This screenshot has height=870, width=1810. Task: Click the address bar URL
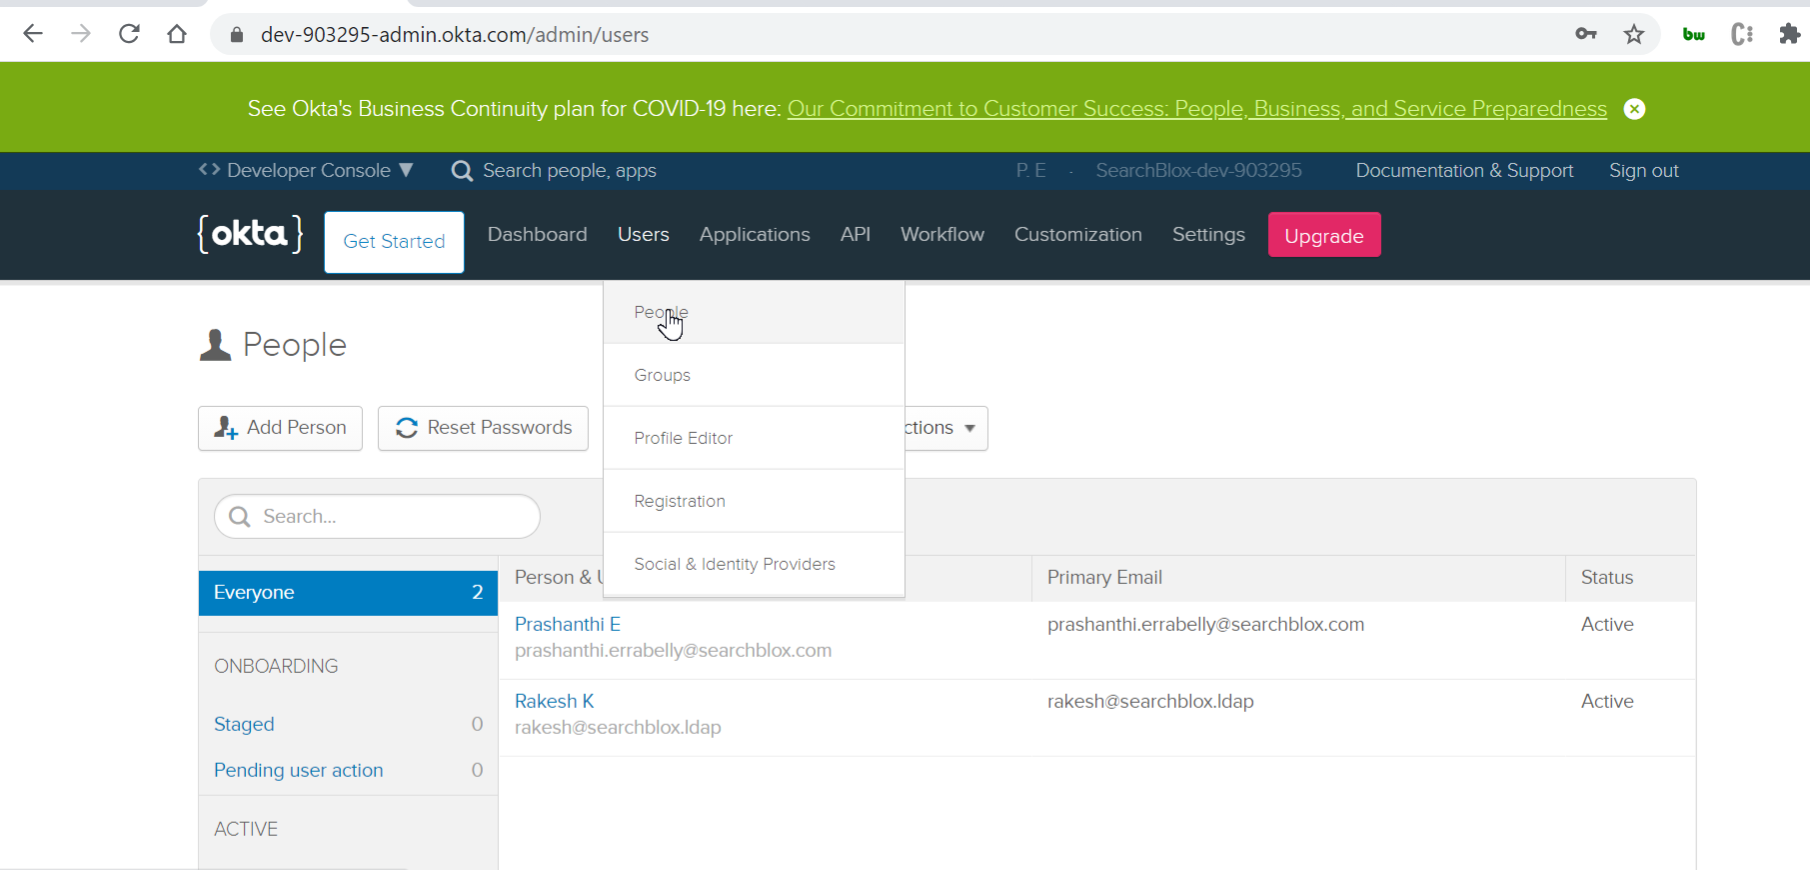point(455,34)
